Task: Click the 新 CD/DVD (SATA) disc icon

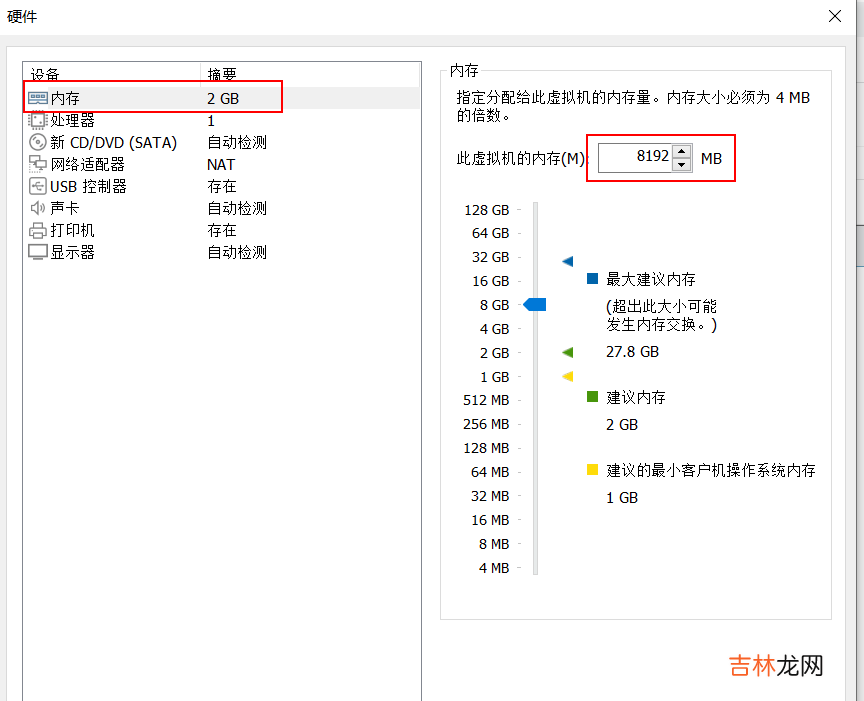Action: [x=38, y=142]
